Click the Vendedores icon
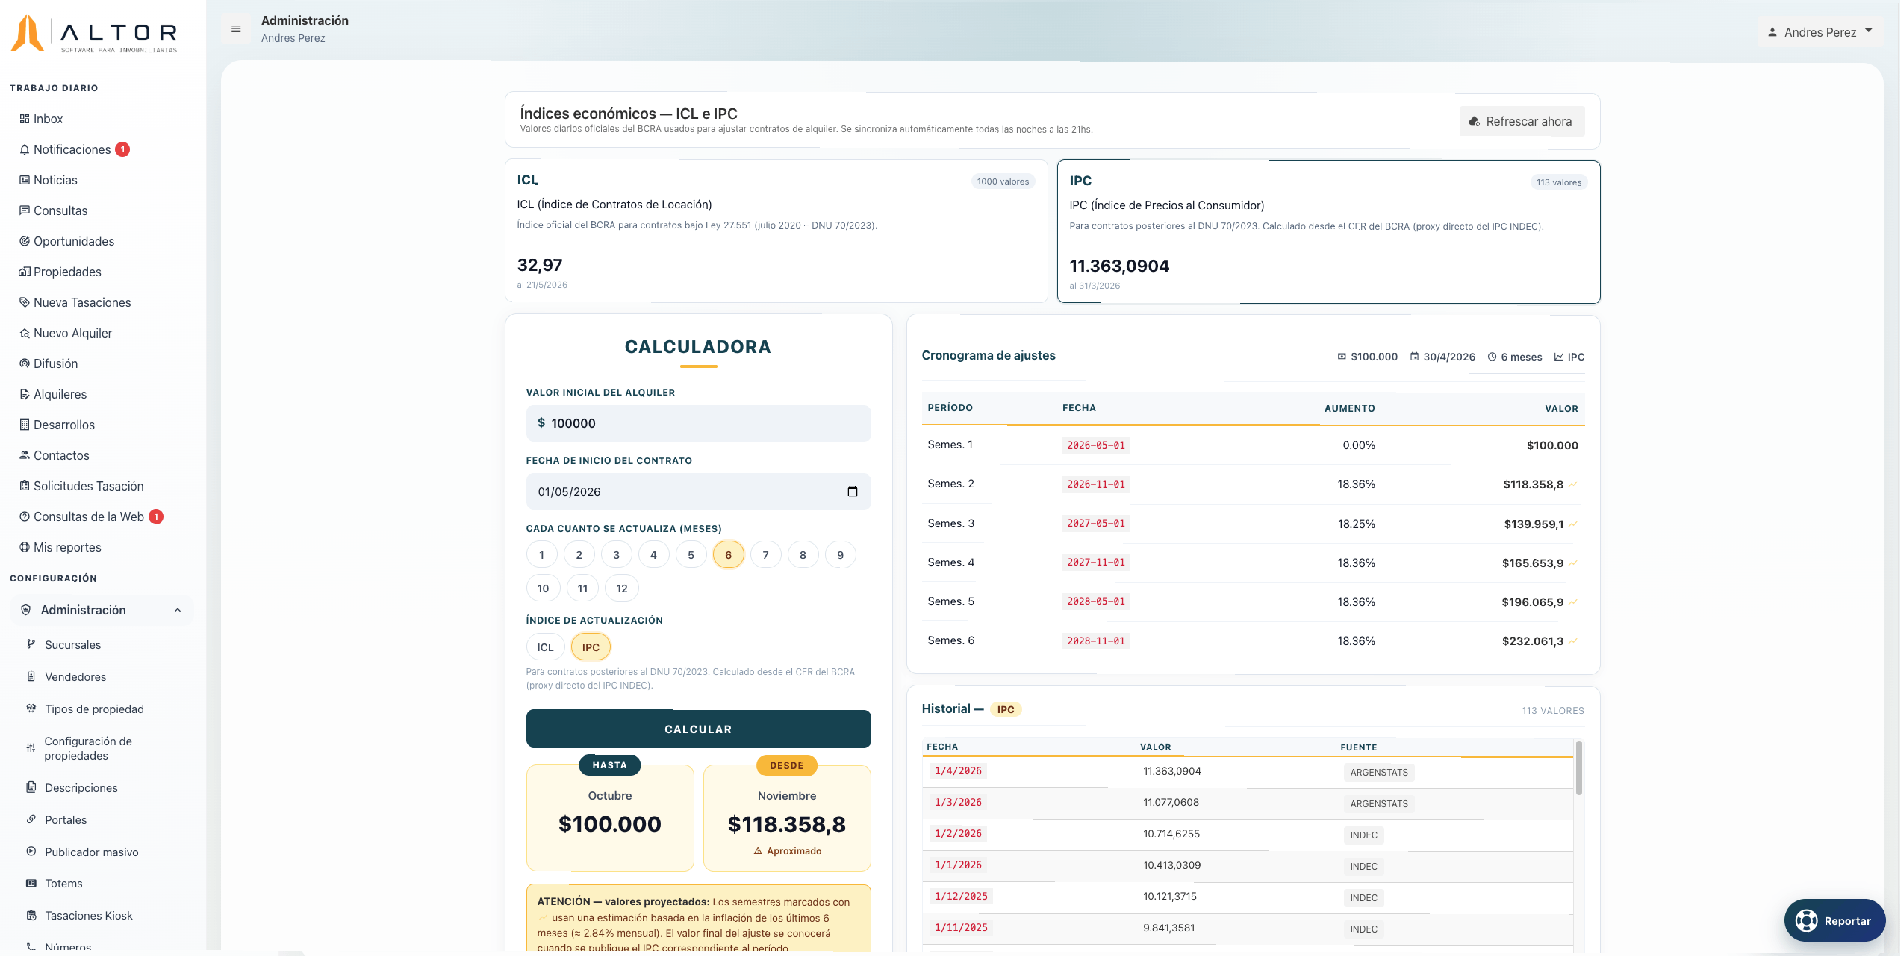 pyautogui.click(x=31, y=677)
